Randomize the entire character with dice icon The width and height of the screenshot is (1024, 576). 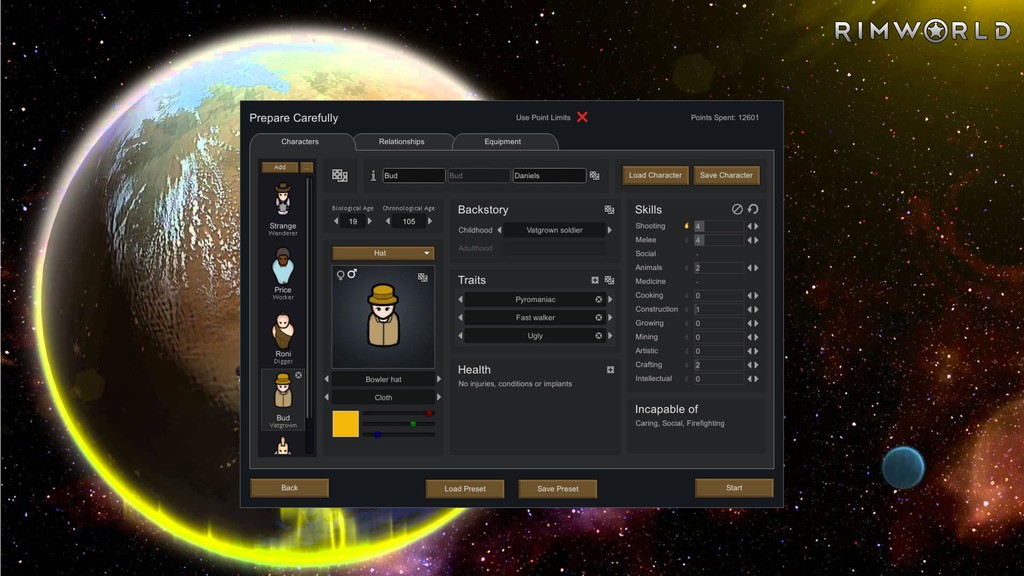(340, 175)
